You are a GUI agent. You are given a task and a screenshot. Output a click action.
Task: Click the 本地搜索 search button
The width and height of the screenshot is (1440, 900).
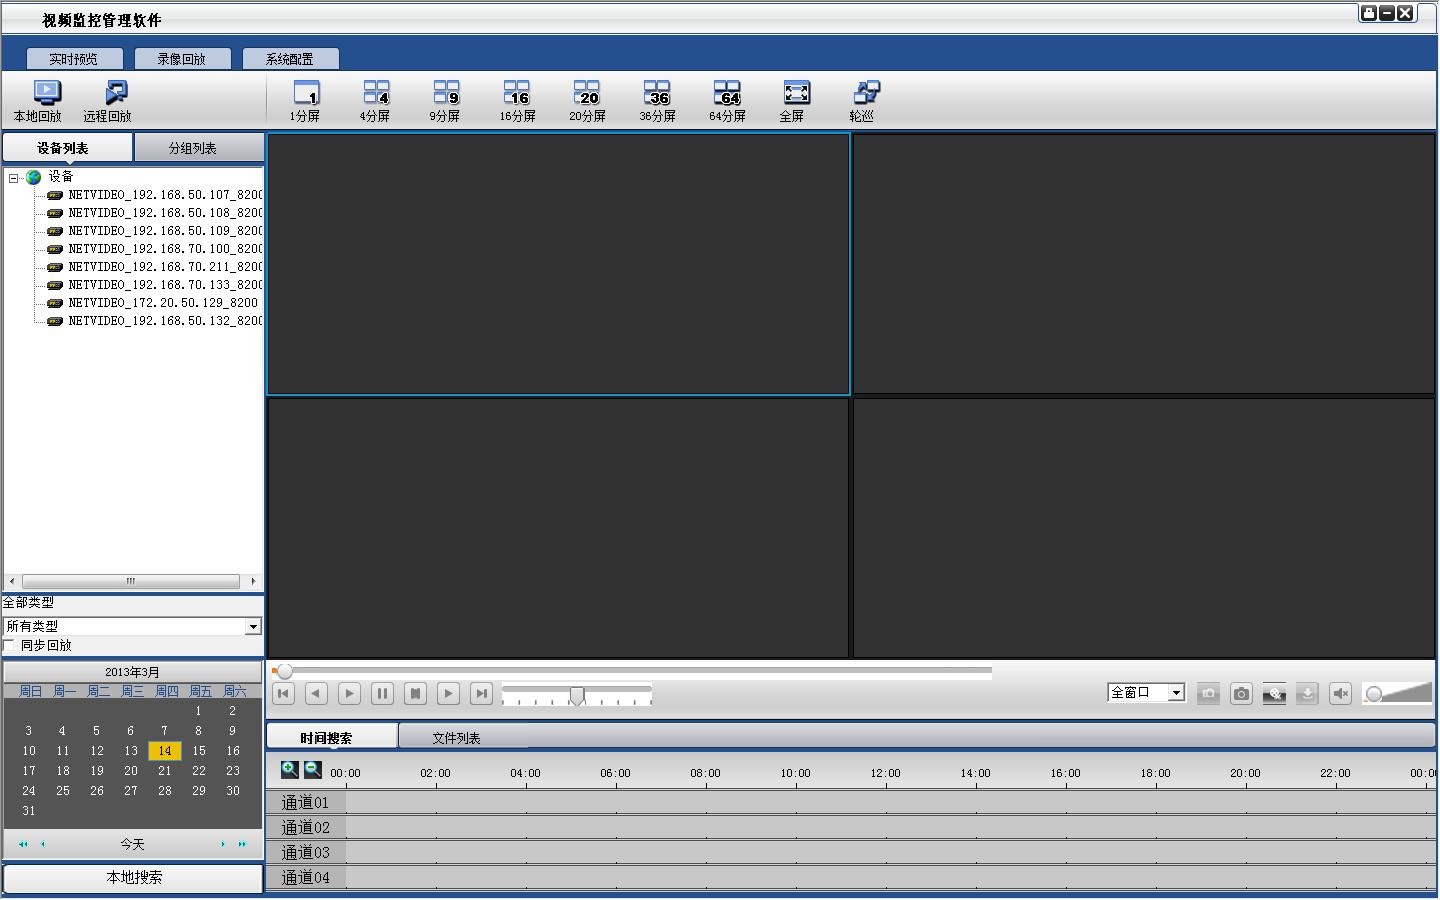coord(134,877)
